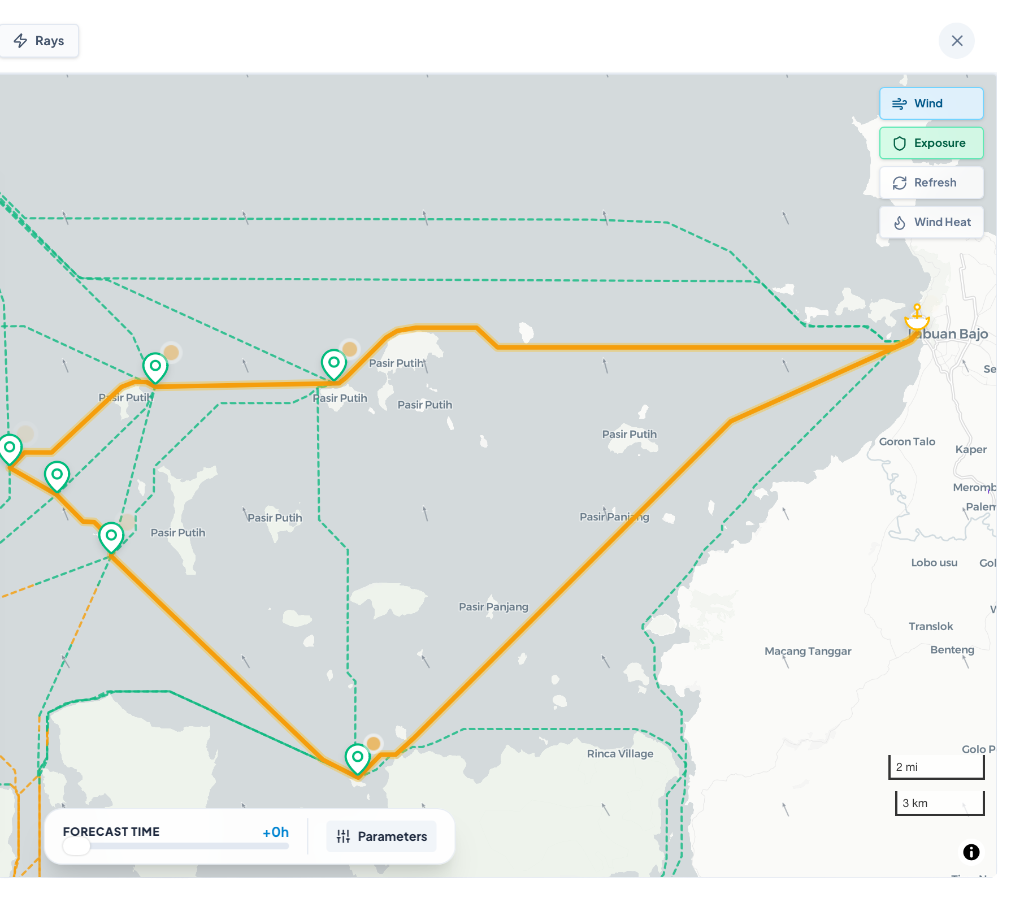Image resolution: width=1024 pixels, height=903 pixels.
Task: Click the Macang Tanggar map label
Action: click(808, 651)
